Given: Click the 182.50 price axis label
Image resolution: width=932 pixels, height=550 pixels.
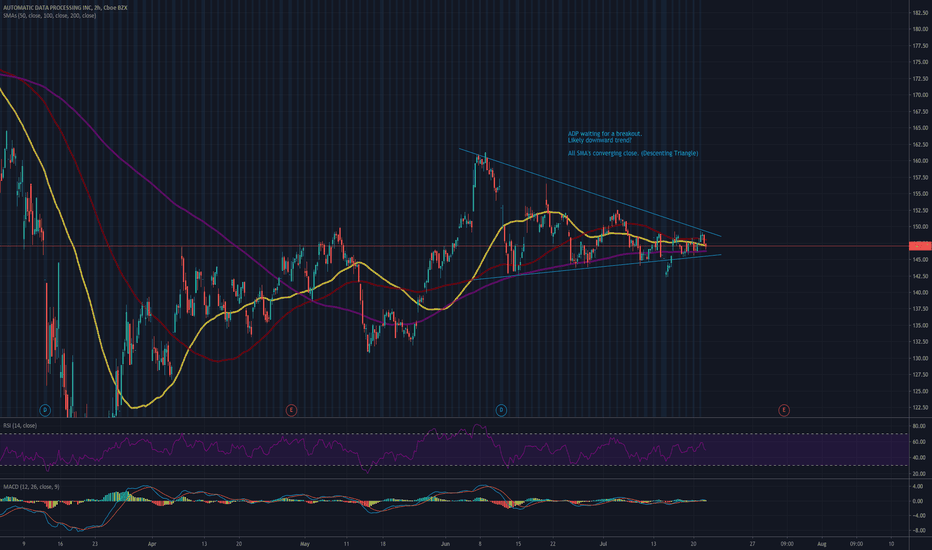Looking at the screenshot, I should pos(920,12).
